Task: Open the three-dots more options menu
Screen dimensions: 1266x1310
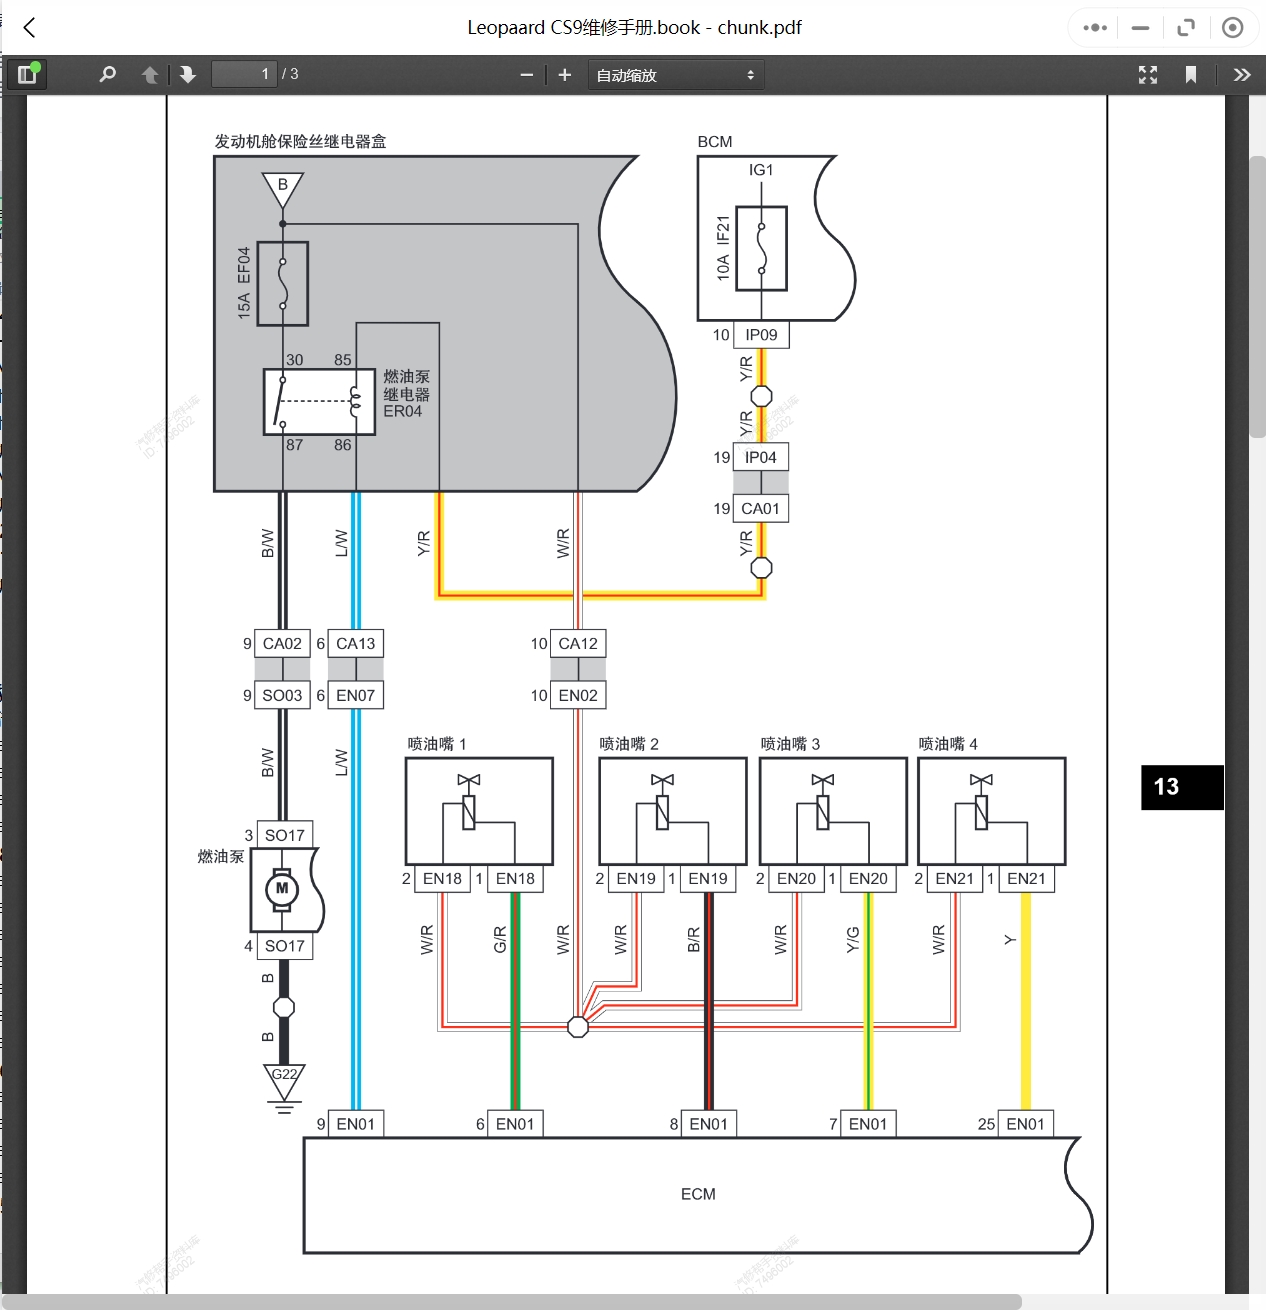Action: point(1095,28)
